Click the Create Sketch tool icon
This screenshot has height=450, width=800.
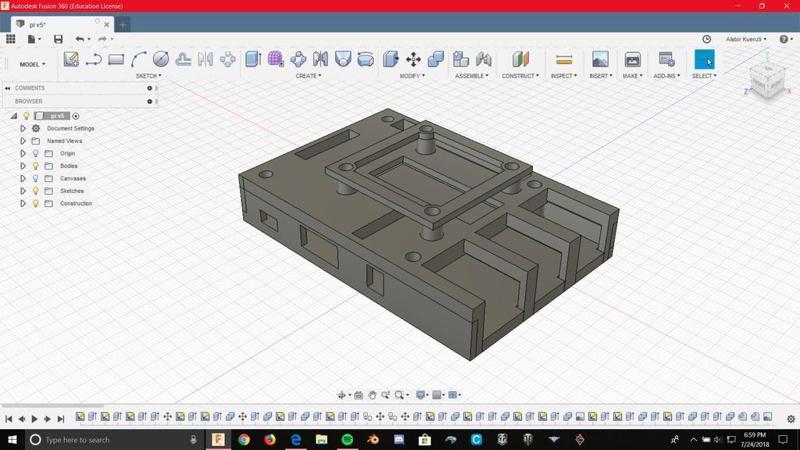[x=71, y=60]
